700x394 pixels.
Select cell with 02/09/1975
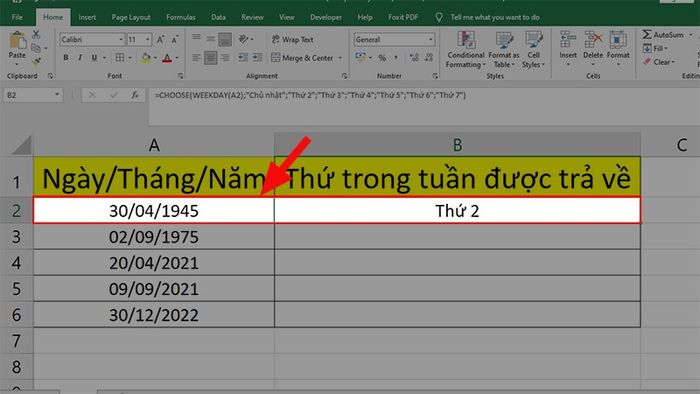tap(154, 237)
